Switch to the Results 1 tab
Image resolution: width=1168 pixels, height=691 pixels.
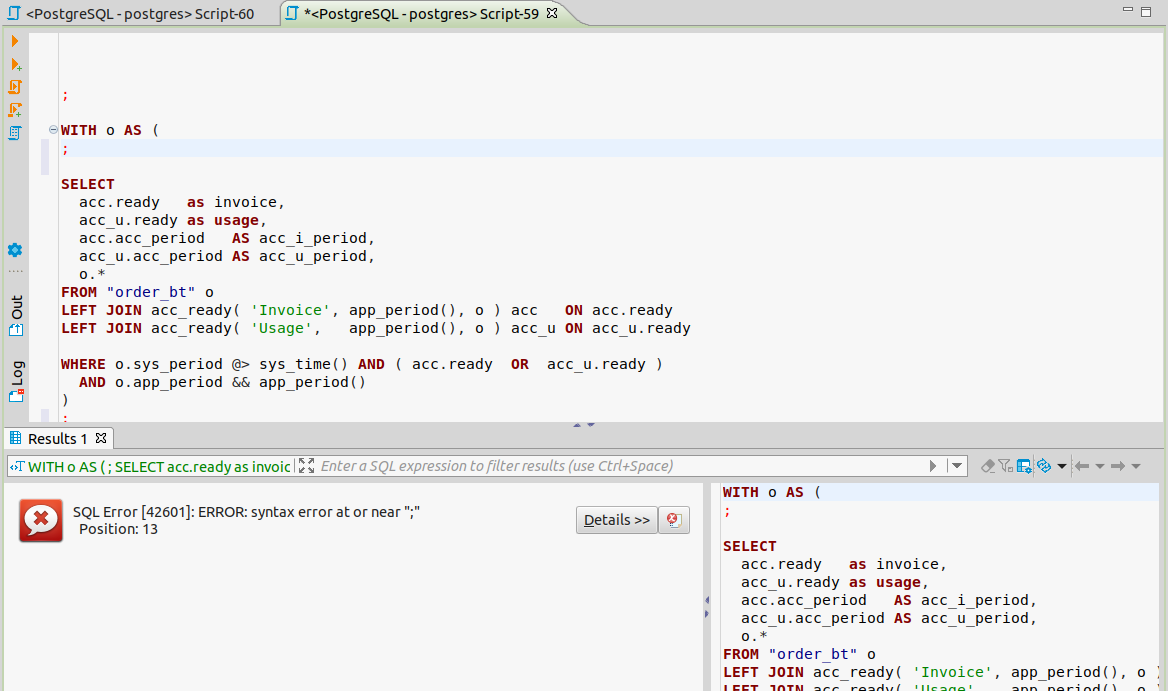point(57,438)
